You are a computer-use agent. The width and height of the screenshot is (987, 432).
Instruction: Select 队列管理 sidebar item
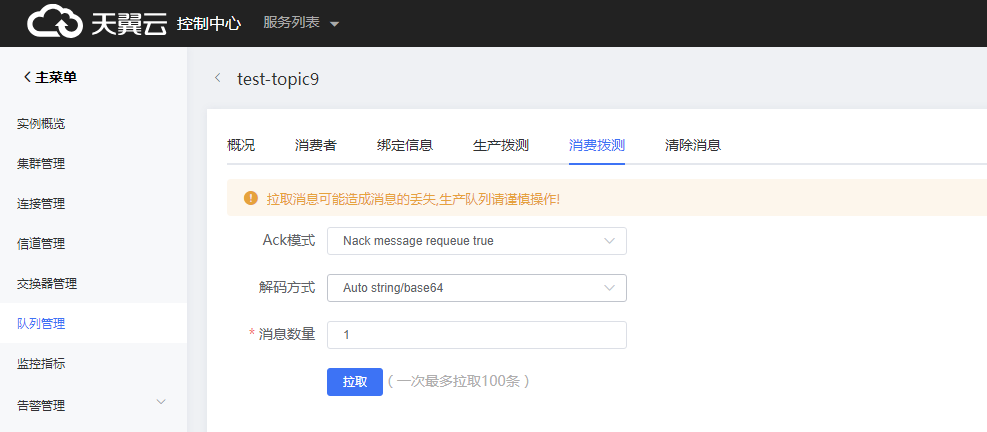41,324
